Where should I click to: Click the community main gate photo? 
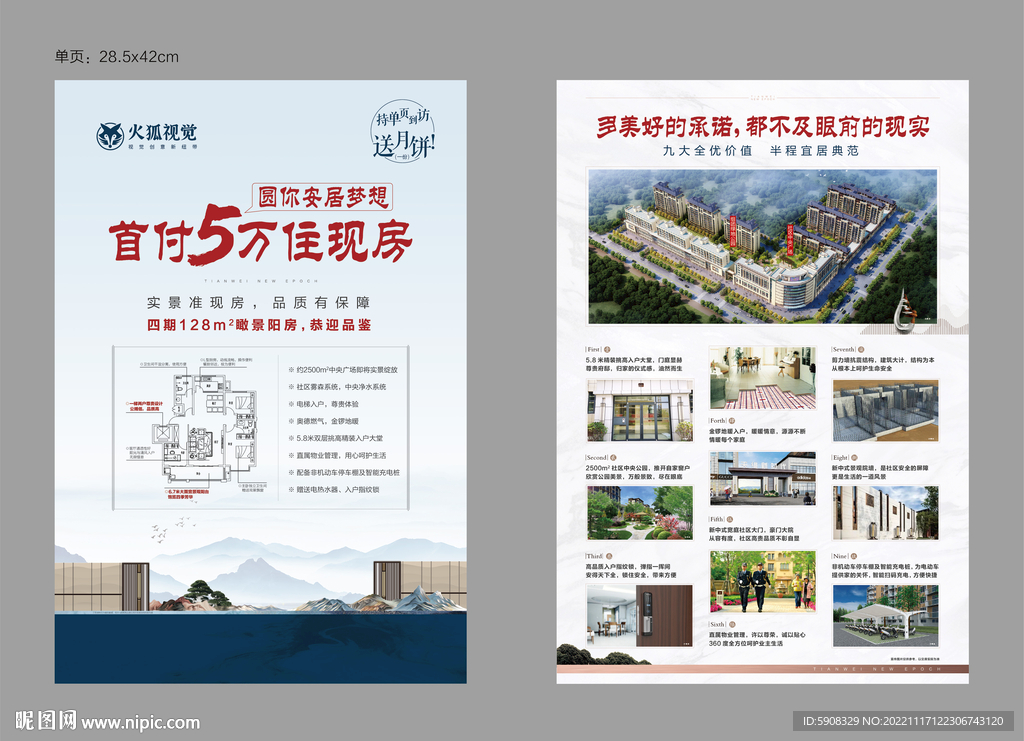coord(763,479)
